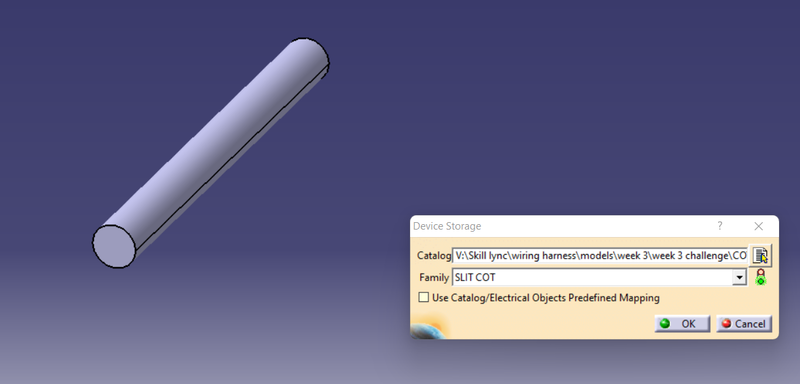This screenshot has width=800, height=384.
Task: Select the Device Storage title bar
Action: point(561,226)
